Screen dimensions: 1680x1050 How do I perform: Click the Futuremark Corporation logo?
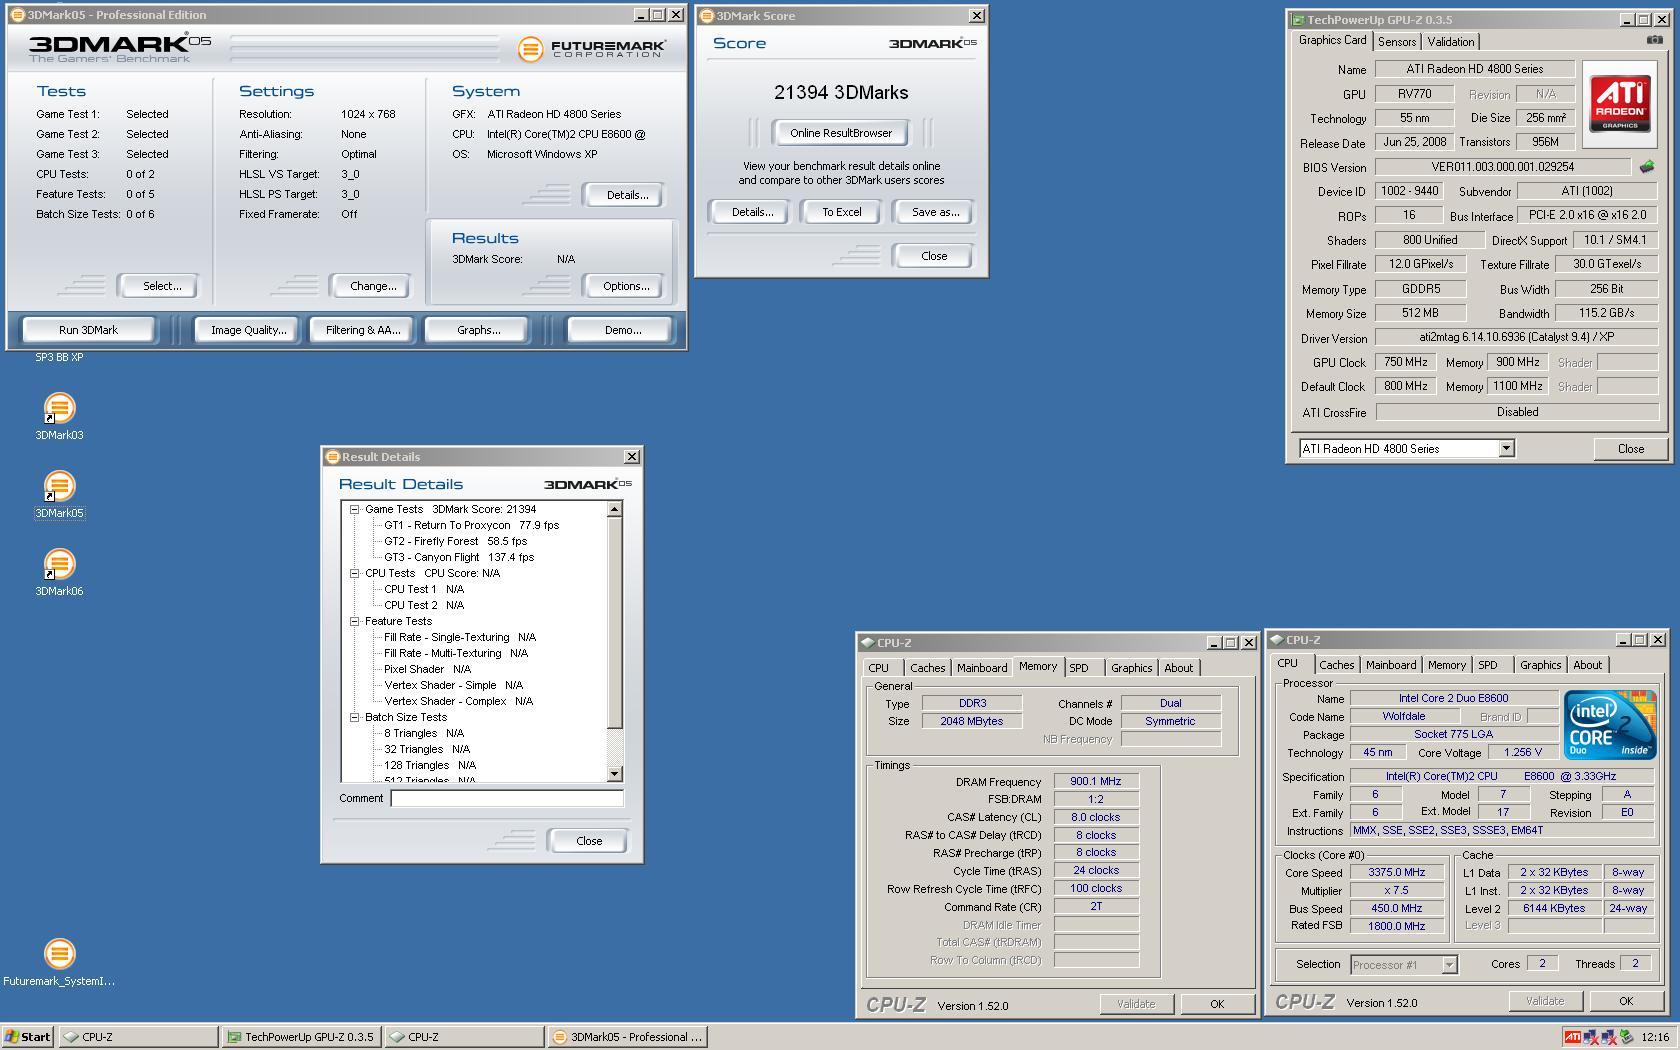point(592,48)
